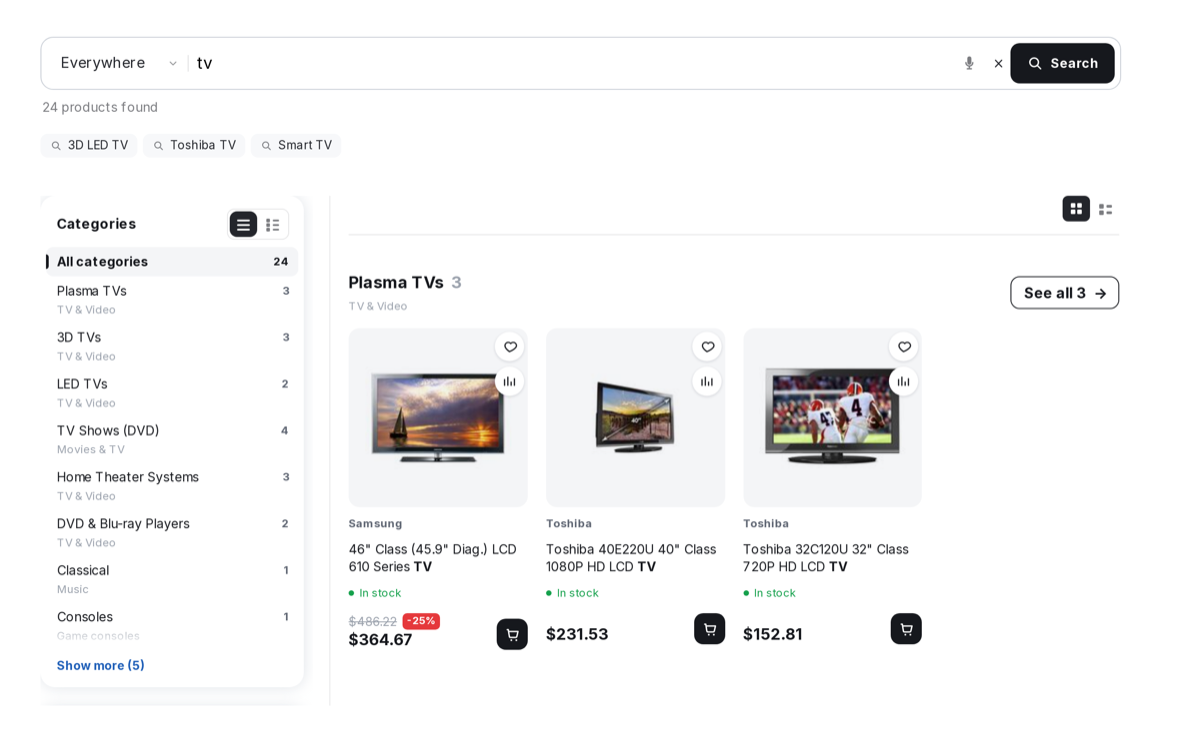This screenshot has width=1200, height=746.
Task: Click the -25% discount badge
Action: 421,621
